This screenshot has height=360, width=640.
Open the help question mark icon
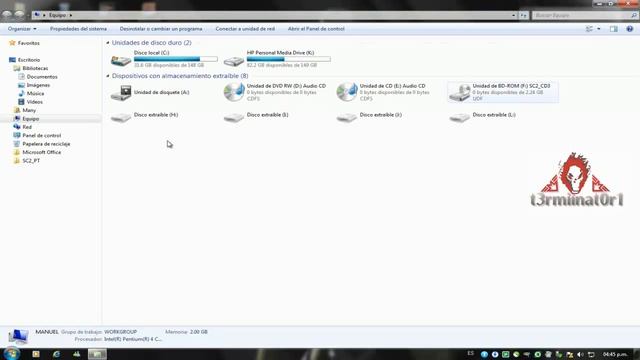tap(630, 29)
